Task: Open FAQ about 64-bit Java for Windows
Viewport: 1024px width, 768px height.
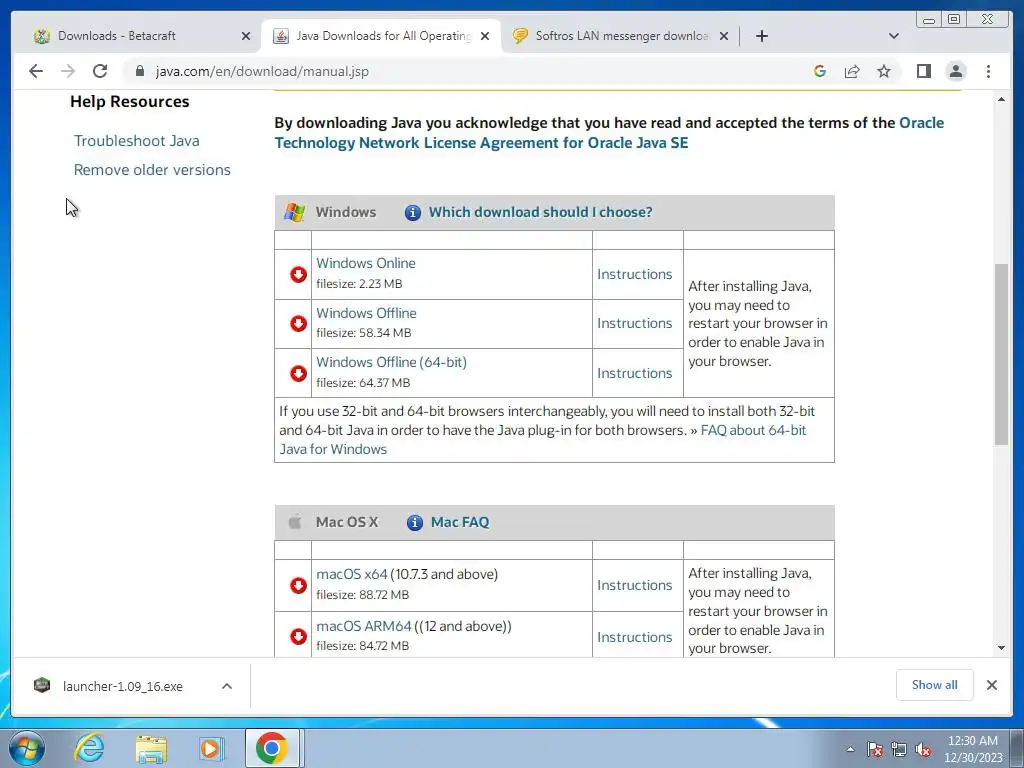Action: 543,440
